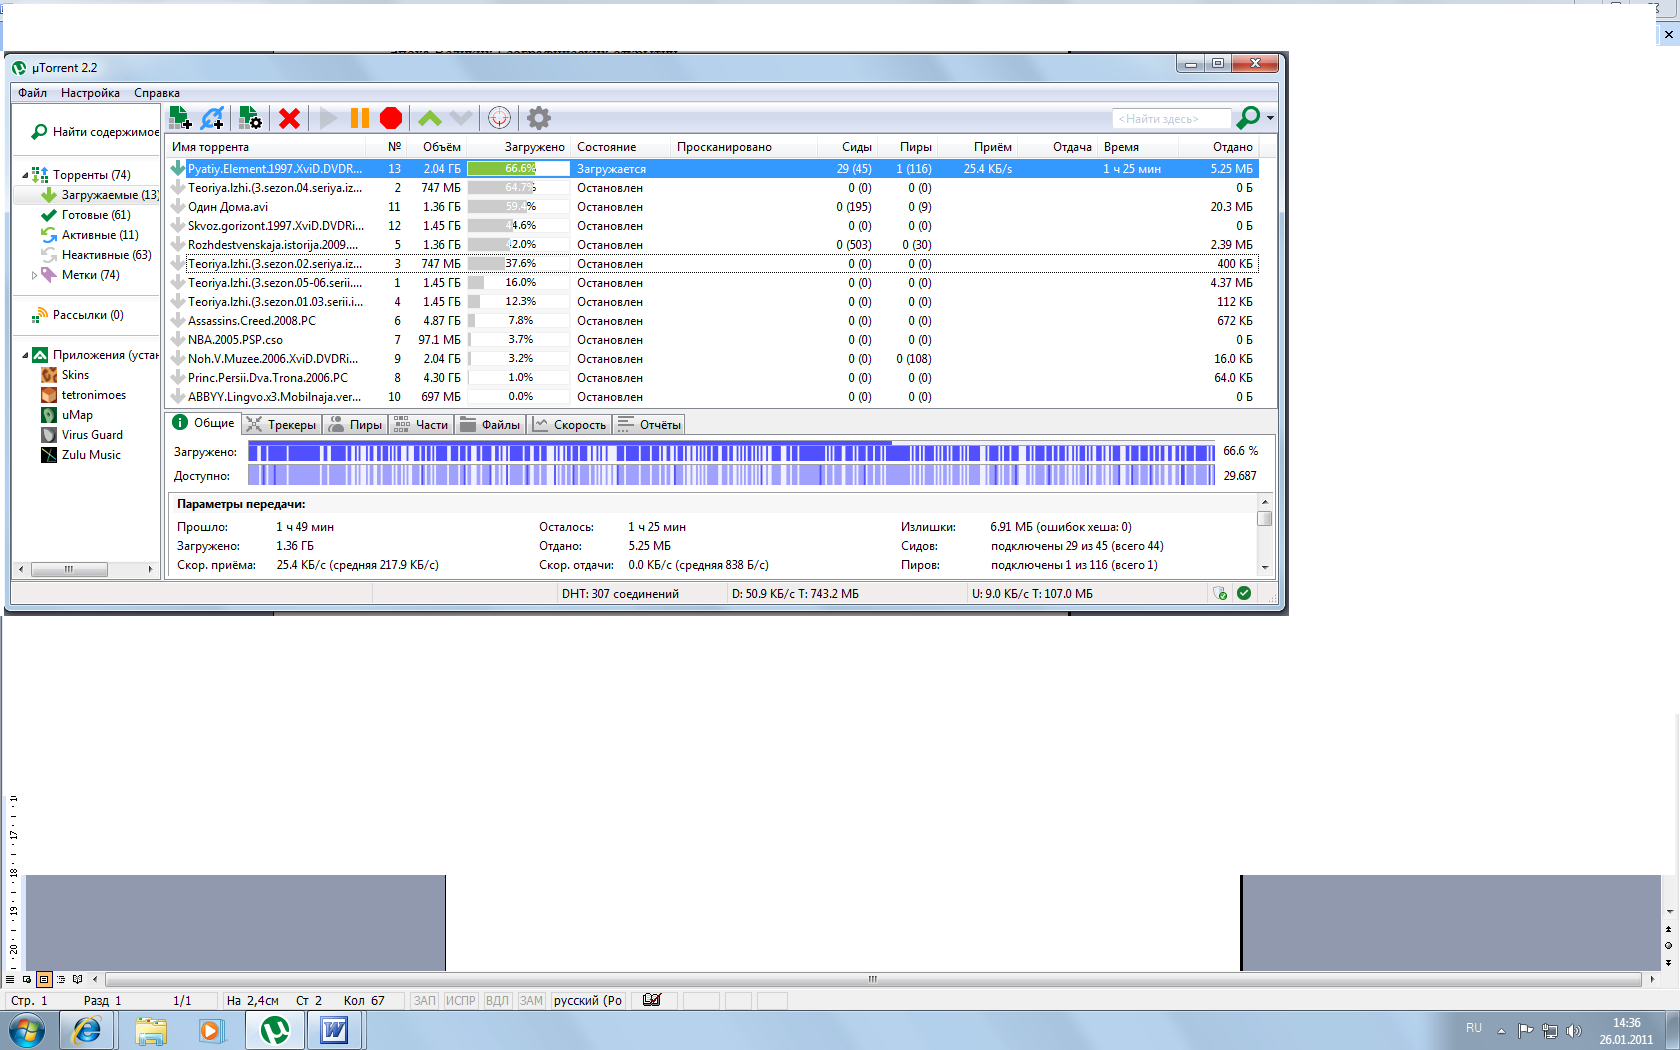1680x1050 pixels.
Task: Open Preferences via the gear icon
Action: [x=539, y=118]
